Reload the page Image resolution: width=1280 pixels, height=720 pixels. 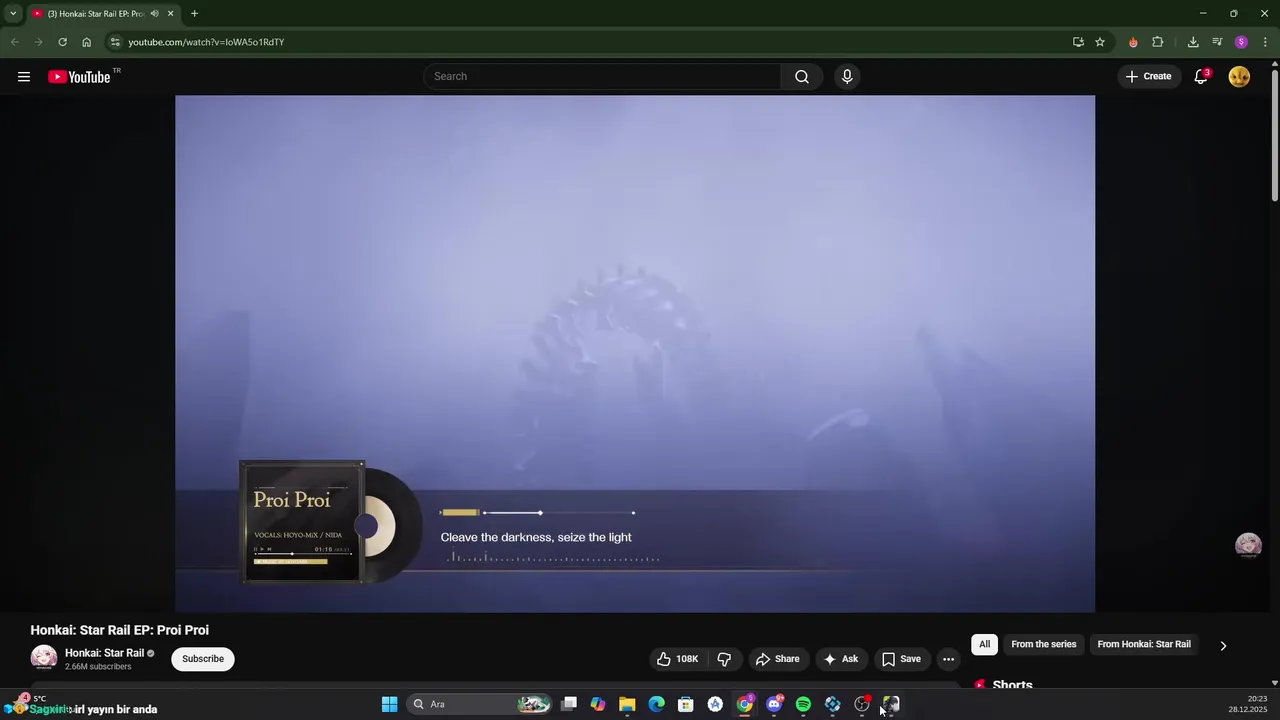pos(62,42)
